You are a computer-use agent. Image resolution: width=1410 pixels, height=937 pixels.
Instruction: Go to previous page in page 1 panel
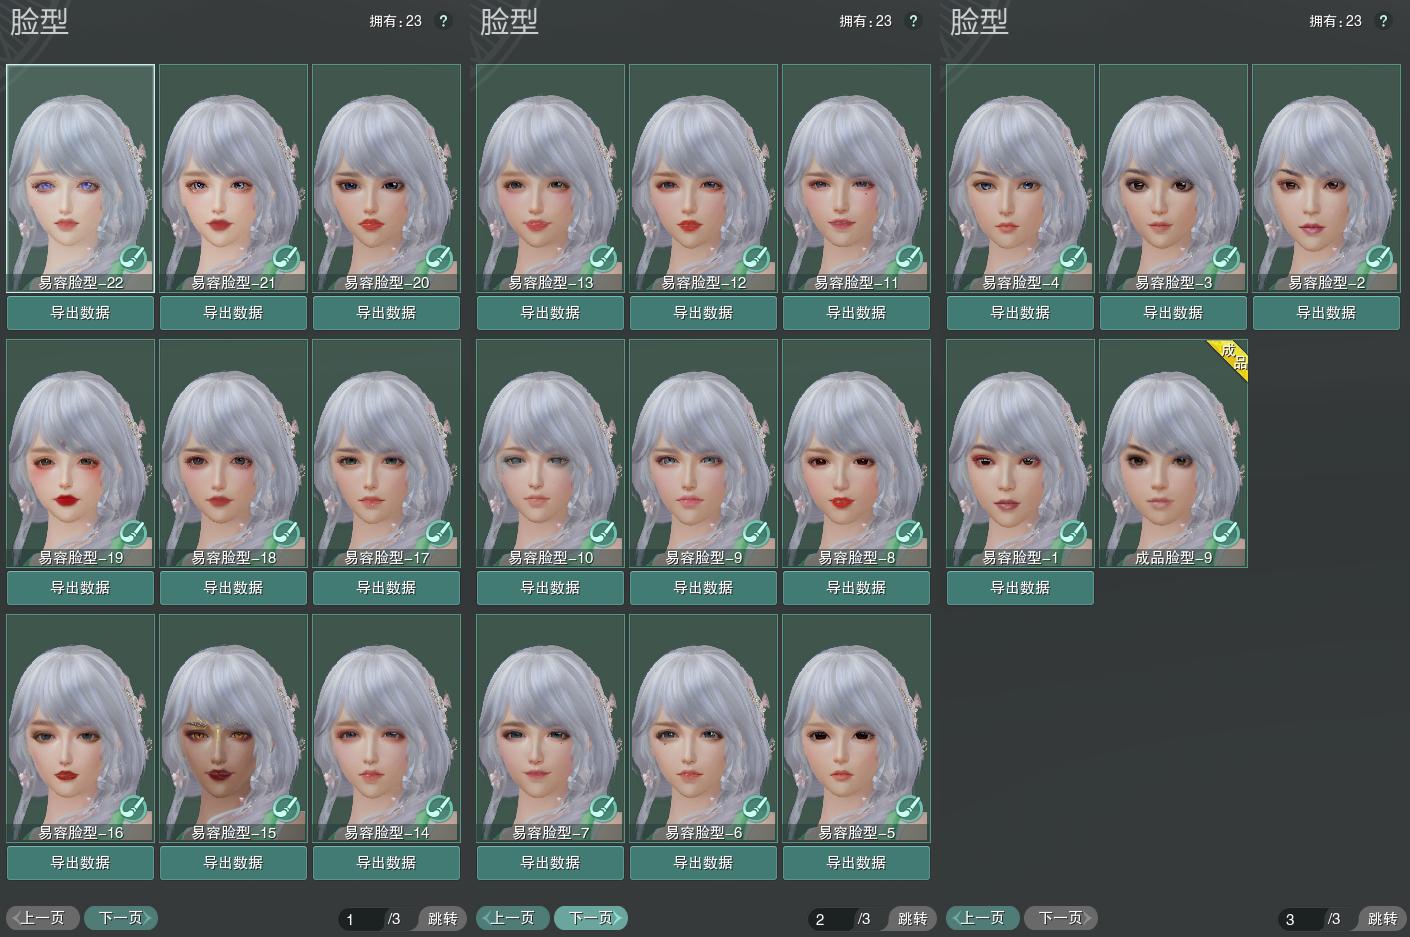click(x=43, y=918)
